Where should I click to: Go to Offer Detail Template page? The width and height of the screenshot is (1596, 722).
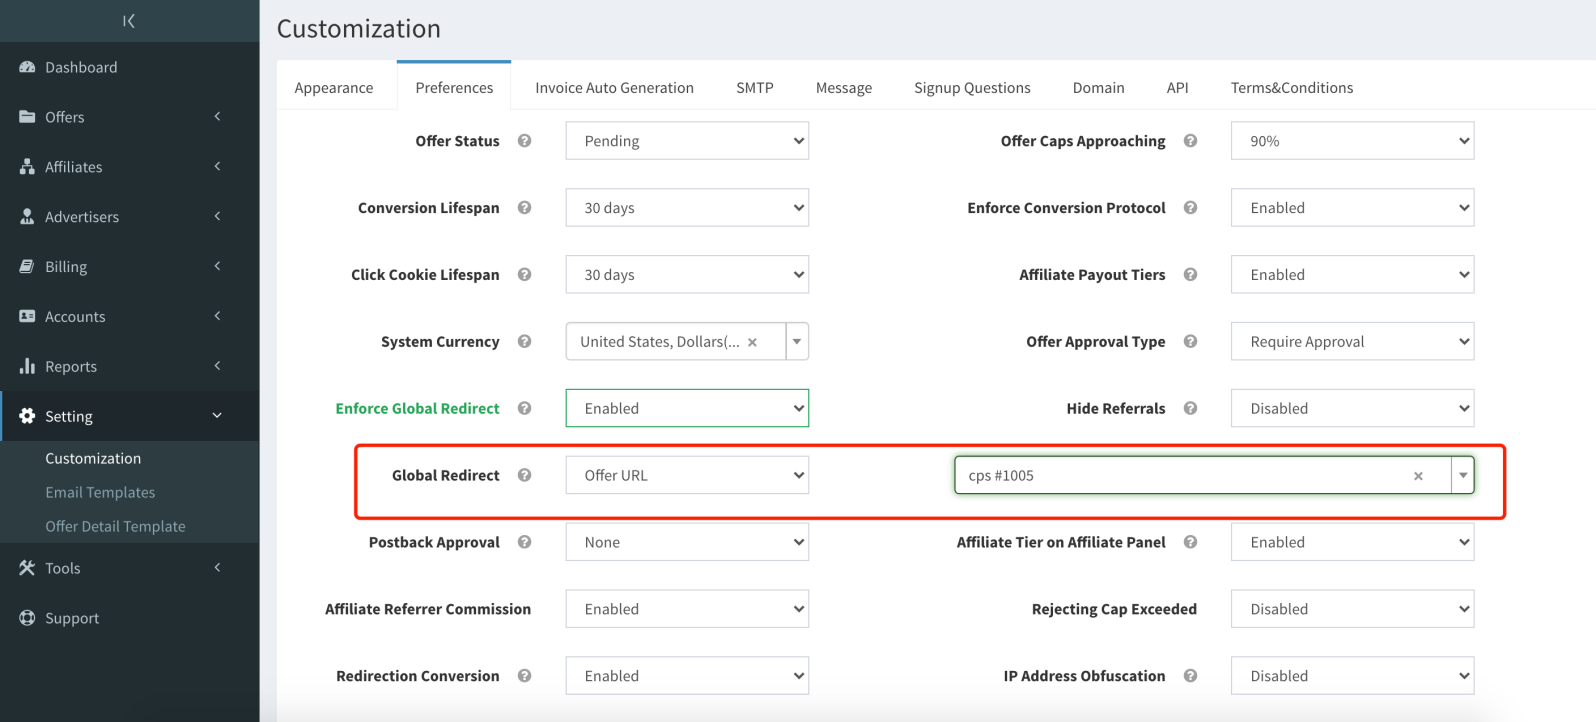click(115, 526)
